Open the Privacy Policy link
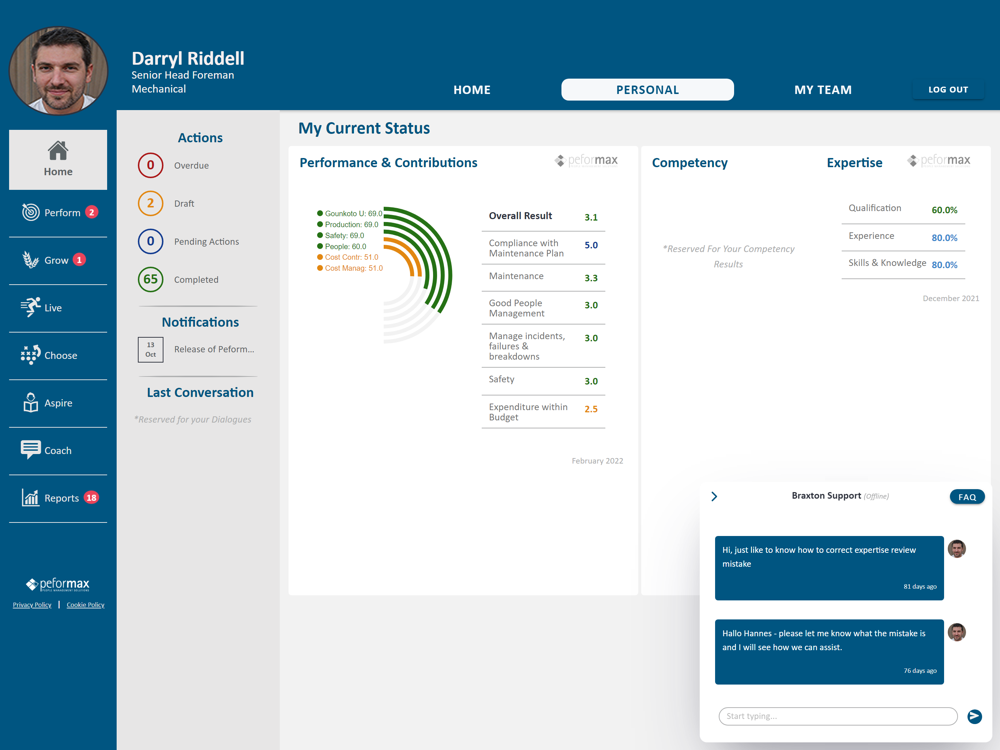Image resolution: width=1000 pixels, height=750 pixels. (x=32, y=605)
